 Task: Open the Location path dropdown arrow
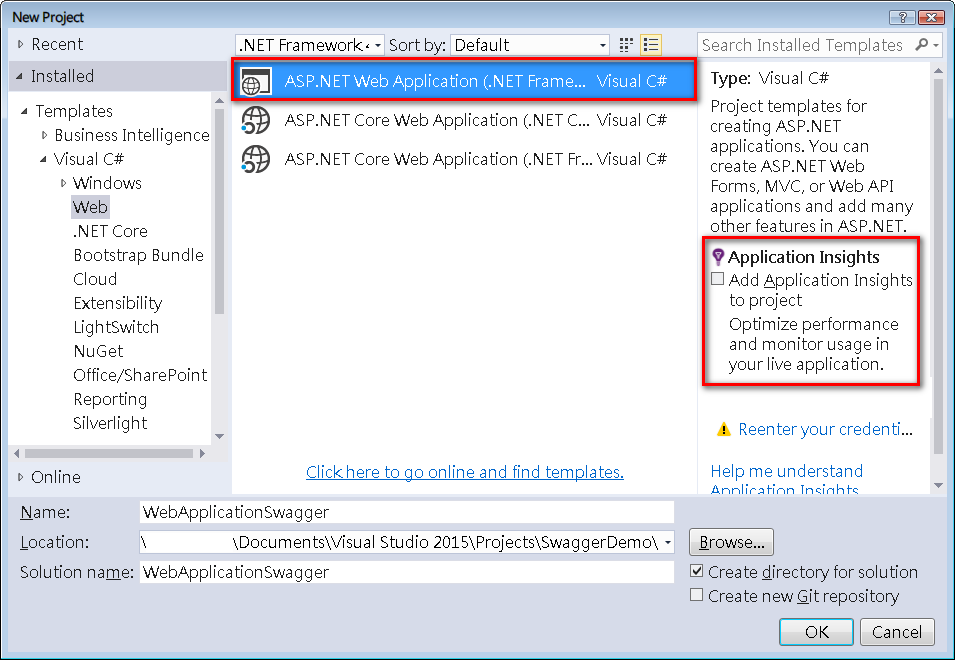click(x=668, y=542)
